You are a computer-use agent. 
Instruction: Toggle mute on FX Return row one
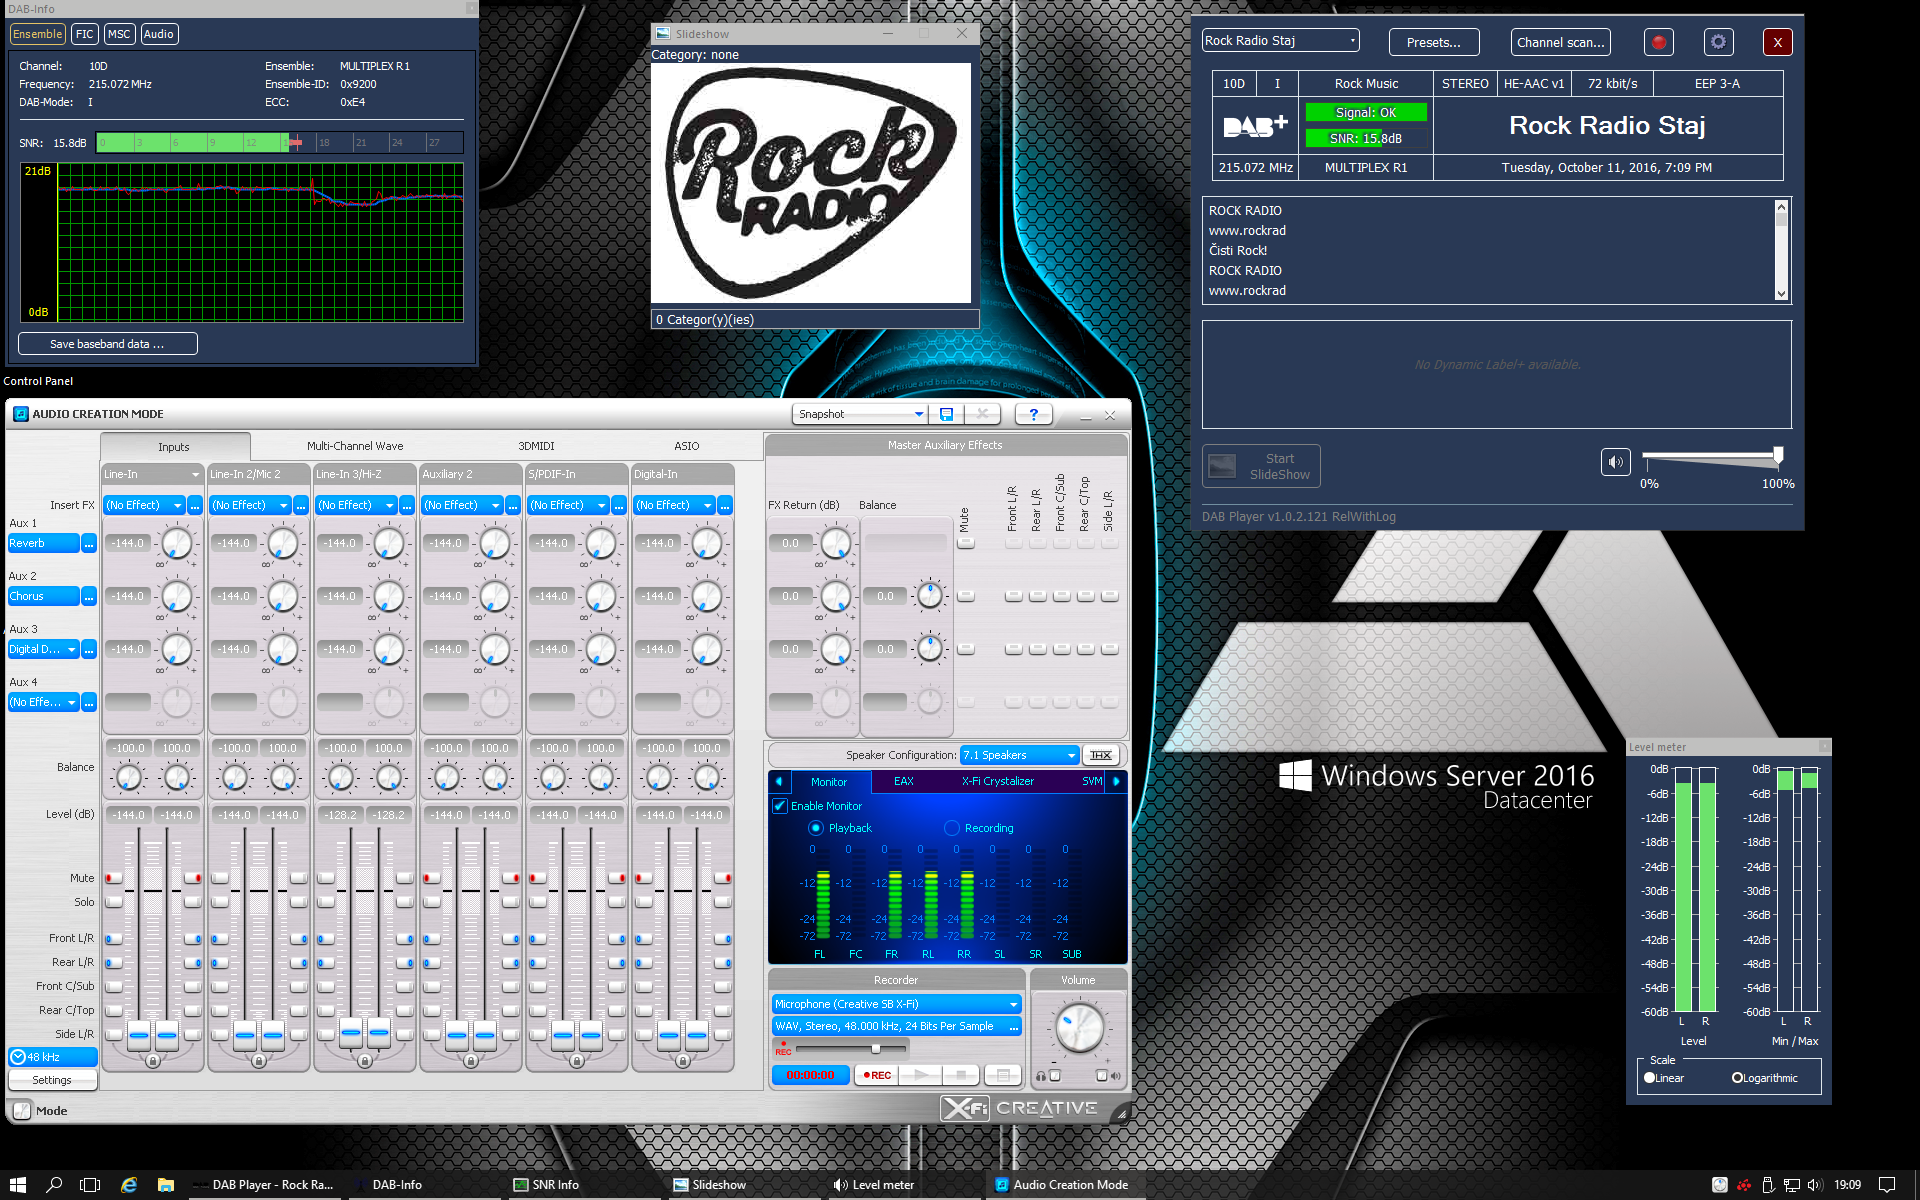click(965, 543)
